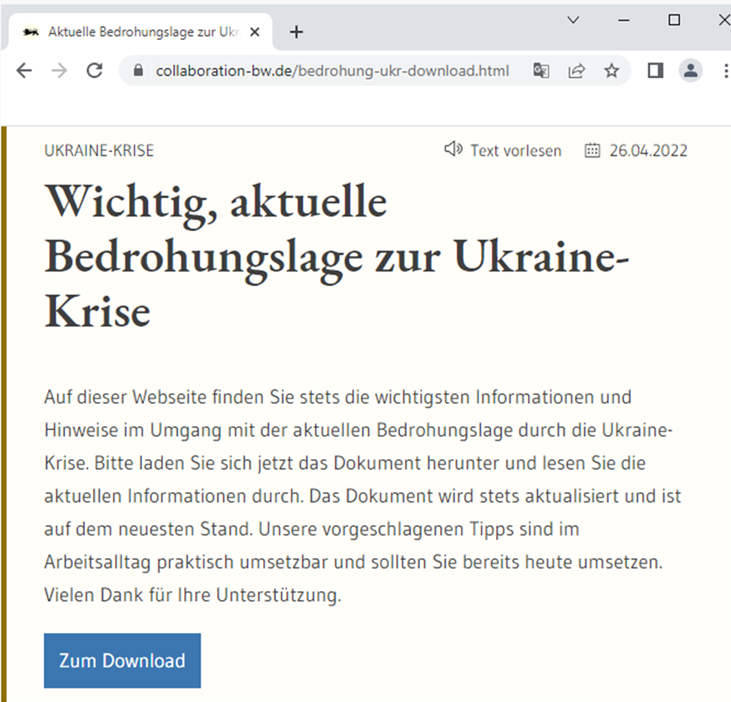Close the Aktuelle Bedrohungslage tab

pos(255,32)
